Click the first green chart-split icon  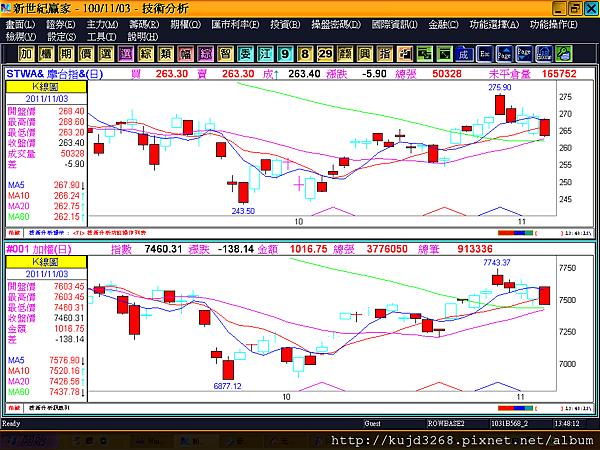point(424,54)
